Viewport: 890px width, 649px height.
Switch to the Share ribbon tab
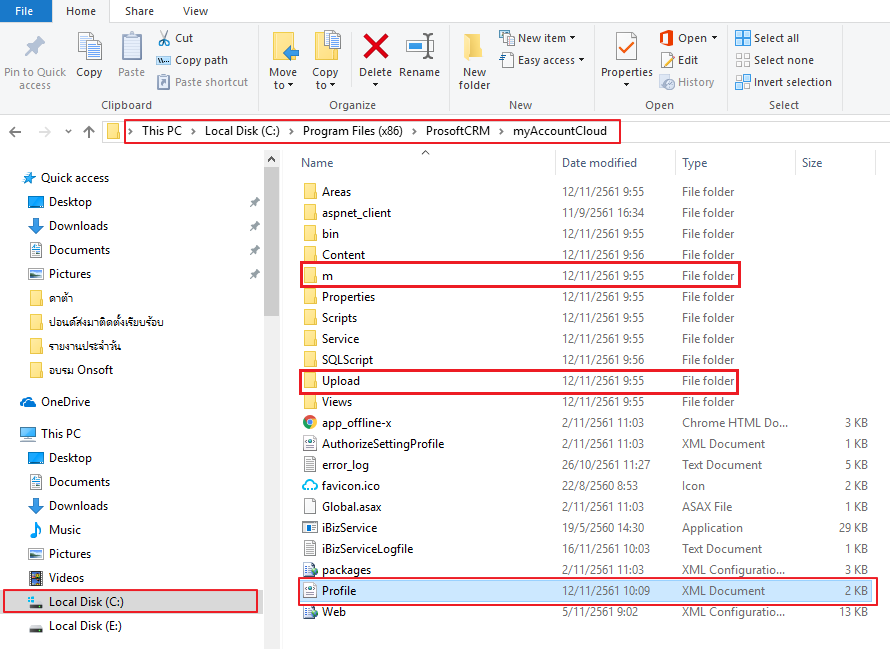[139, 11]
